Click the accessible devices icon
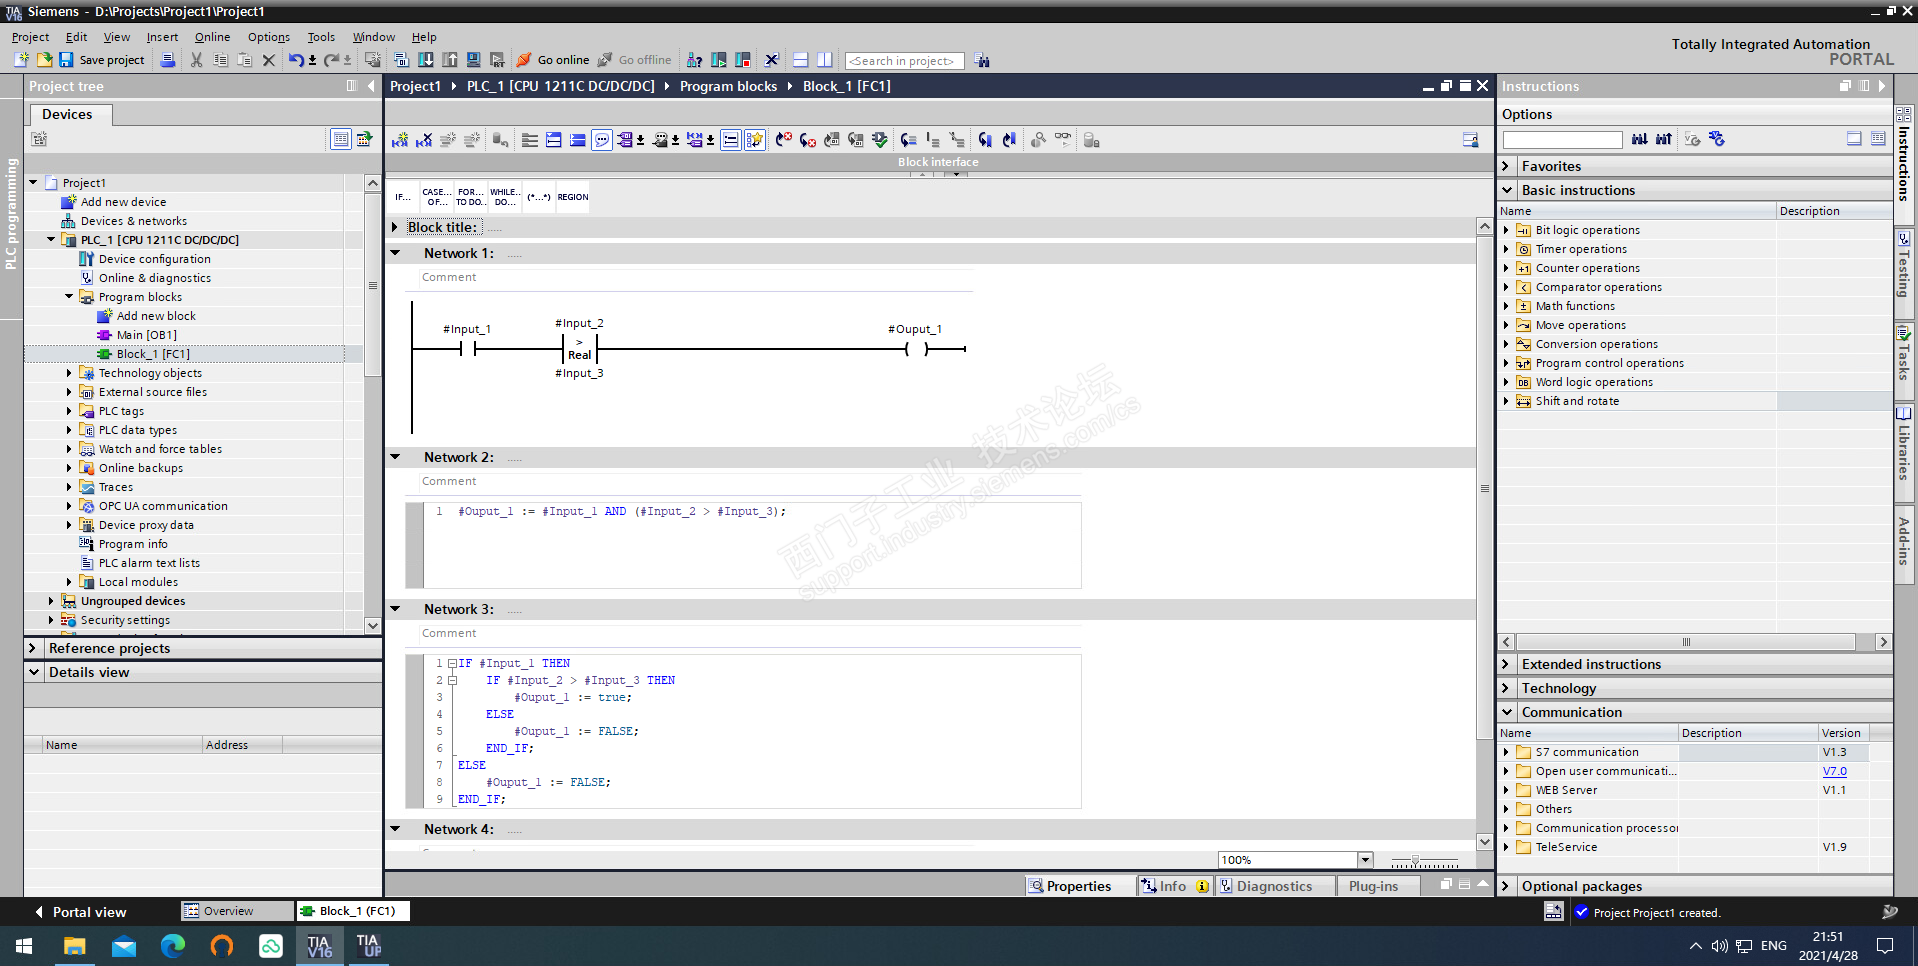Viewport: 1918px width, 966px height. [x=694, y=60]
